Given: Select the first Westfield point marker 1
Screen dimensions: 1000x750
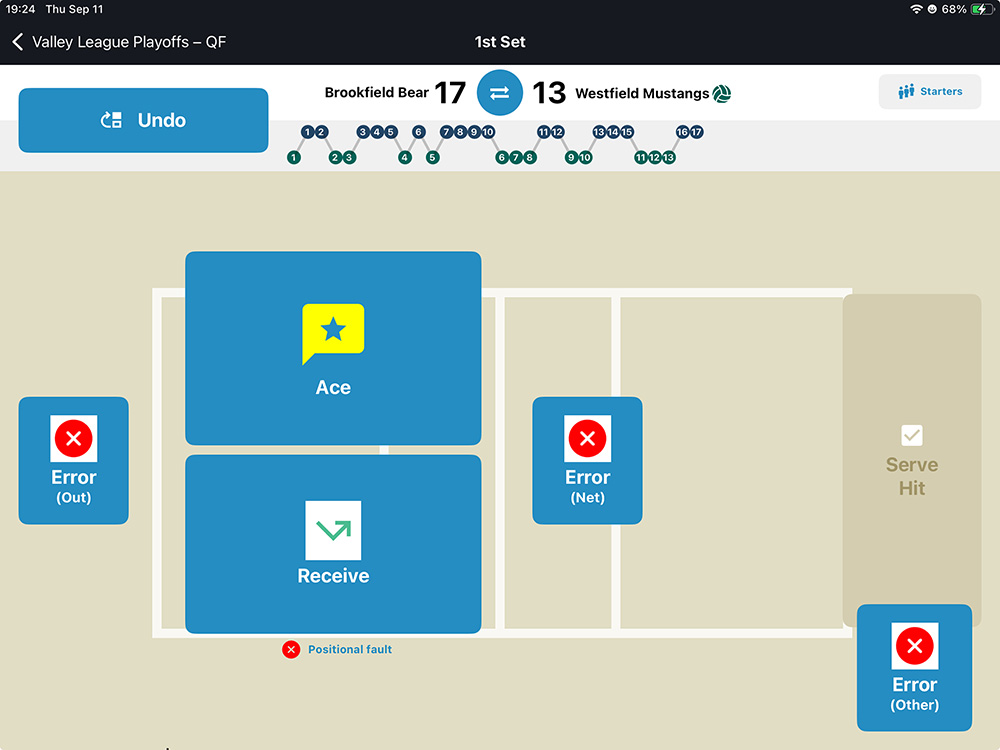Looking at the screenshot, I should click(x=293, y=158).
